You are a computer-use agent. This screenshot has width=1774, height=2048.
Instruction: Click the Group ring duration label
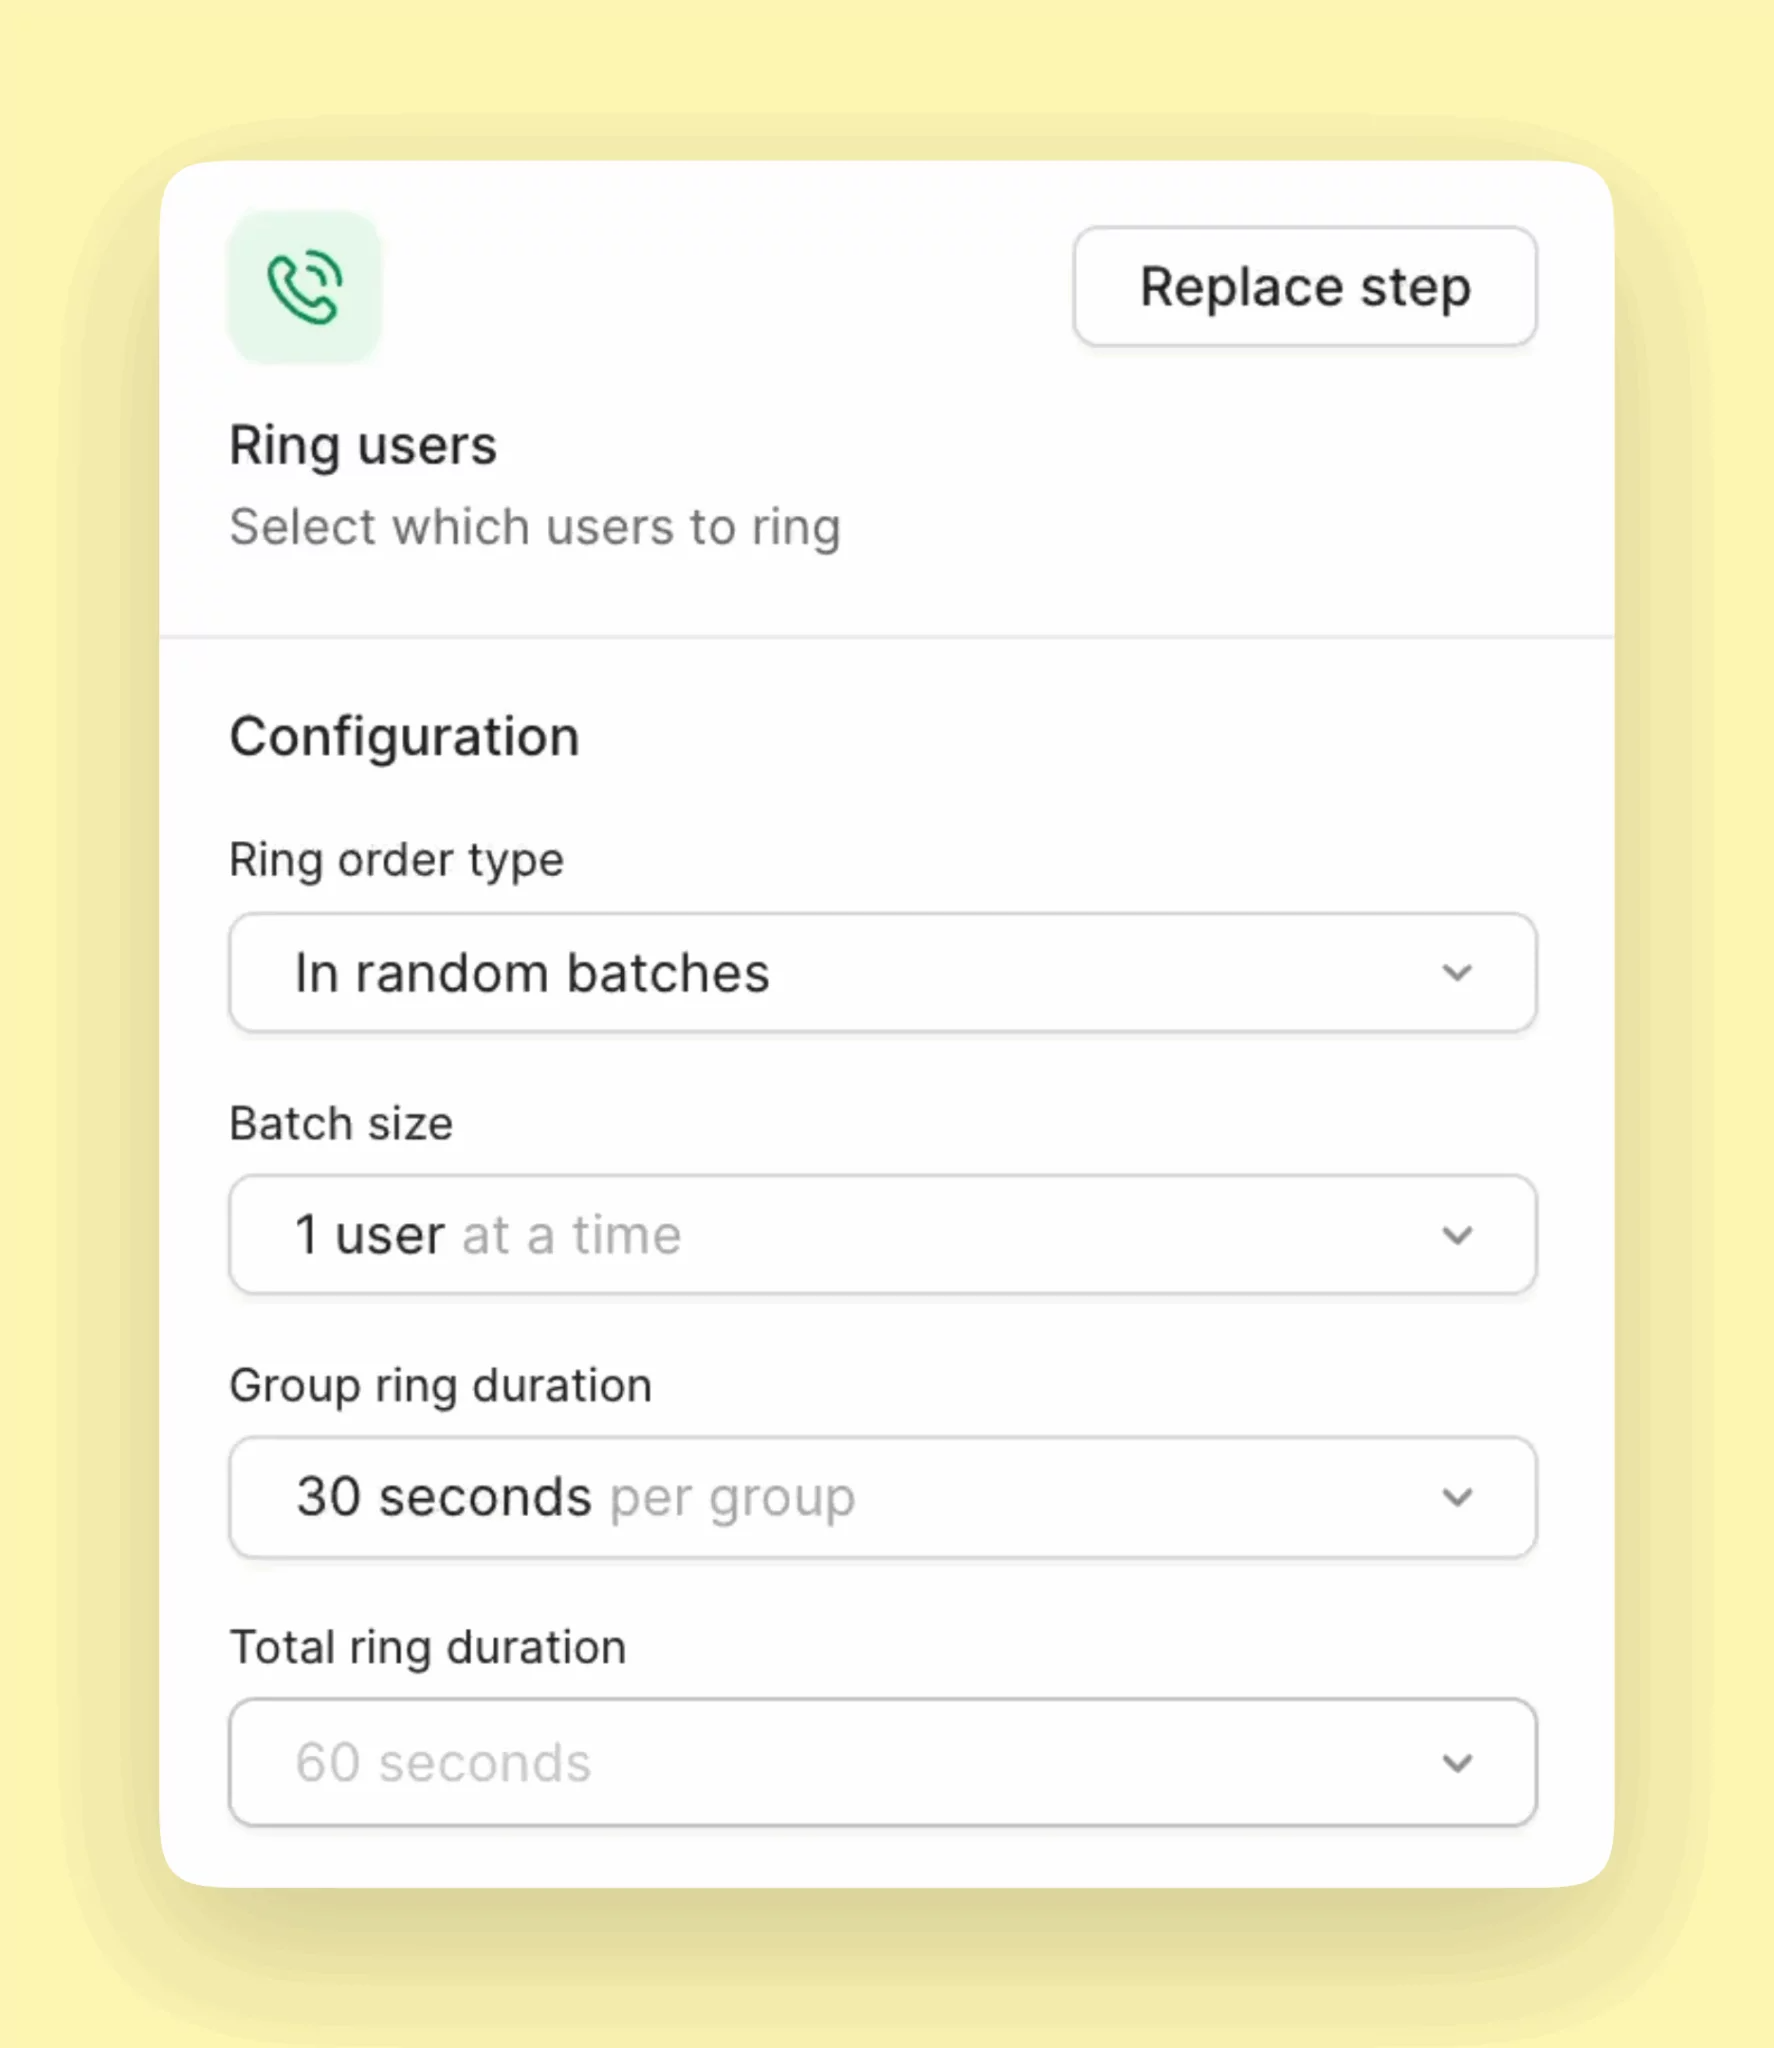[441, 1384]
